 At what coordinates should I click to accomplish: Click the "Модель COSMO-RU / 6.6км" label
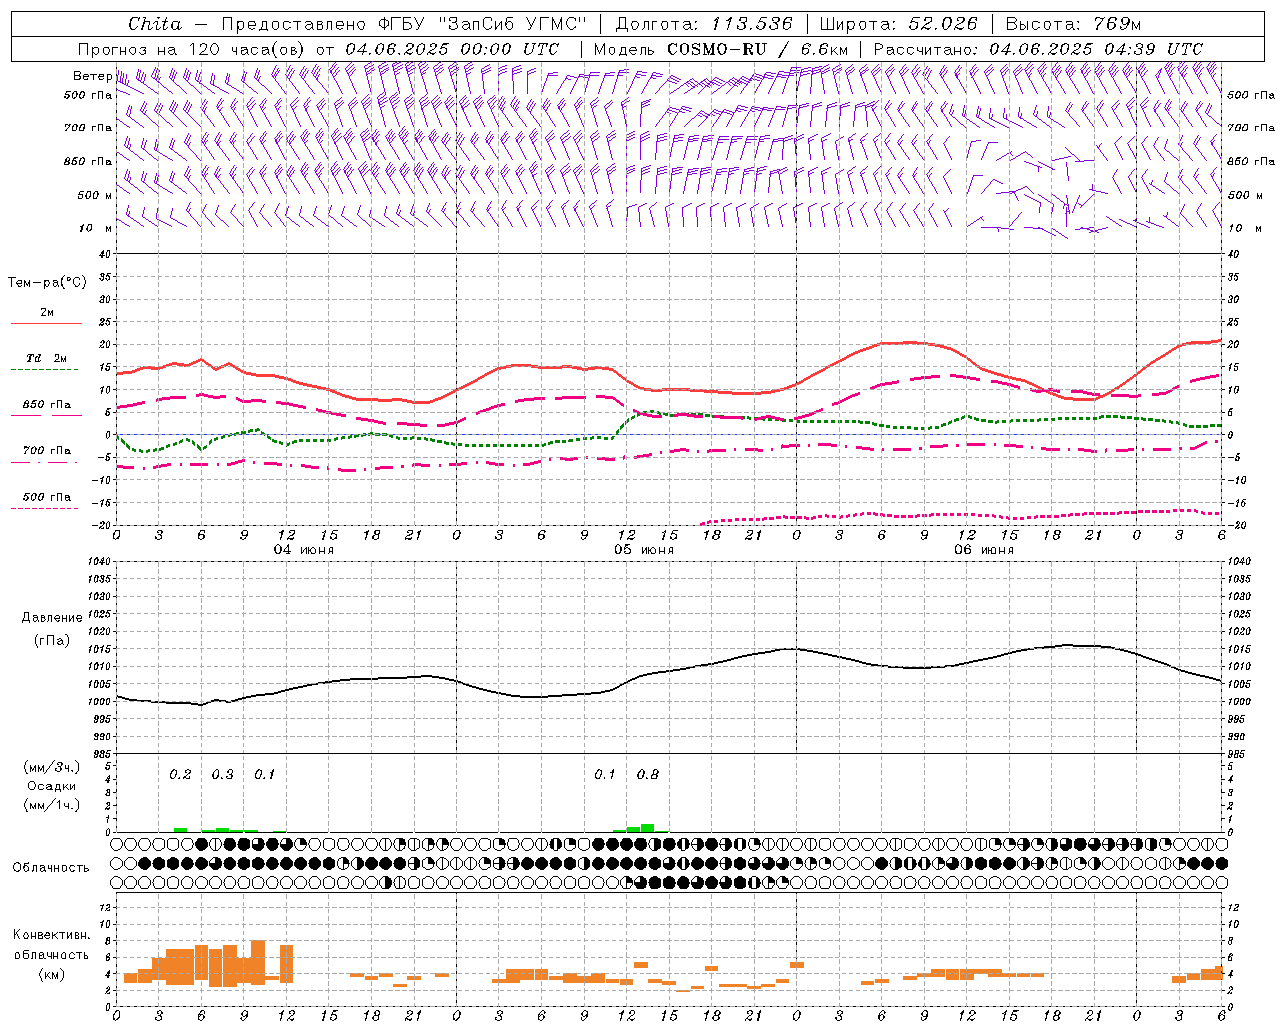click(720, 49)
